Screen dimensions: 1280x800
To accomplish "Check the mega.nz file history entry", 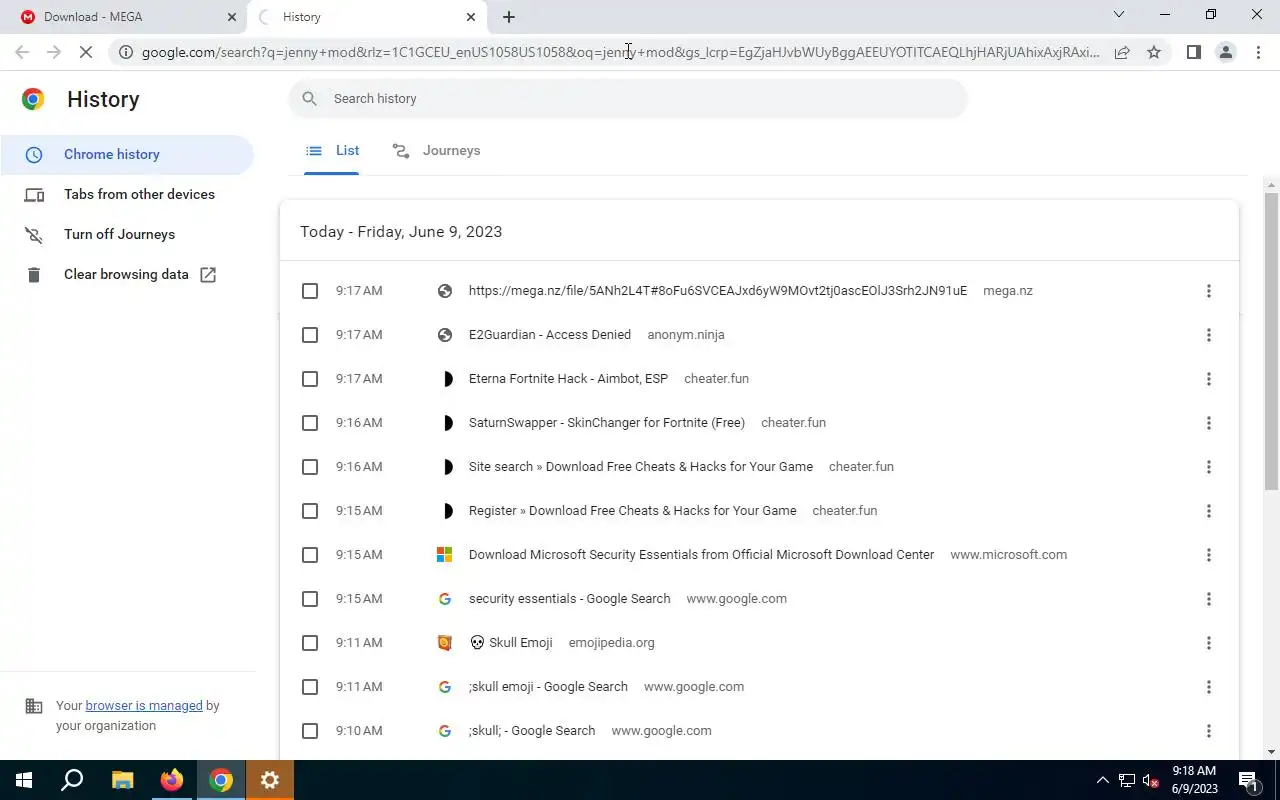I will (310, 291).
